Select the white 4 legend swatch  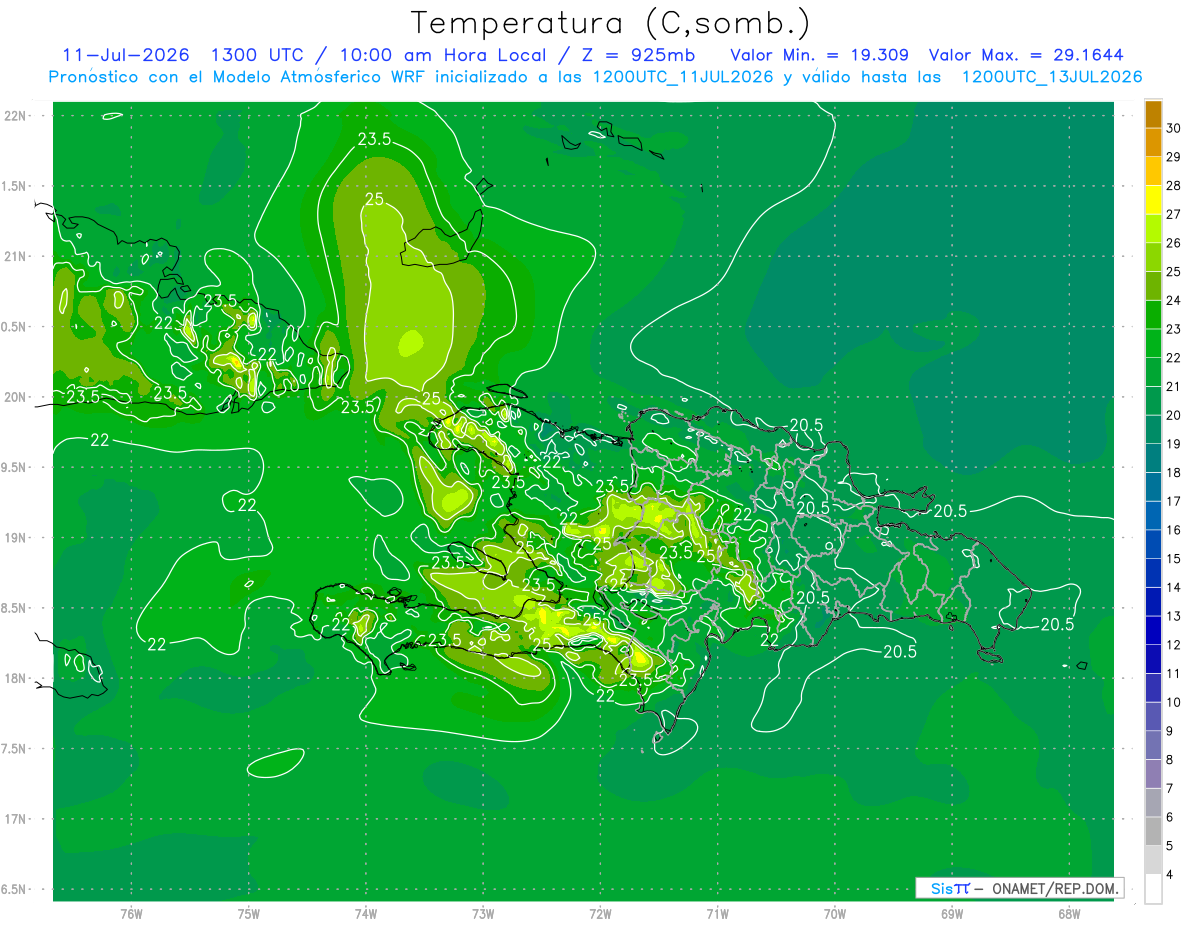coord(1153,889)
